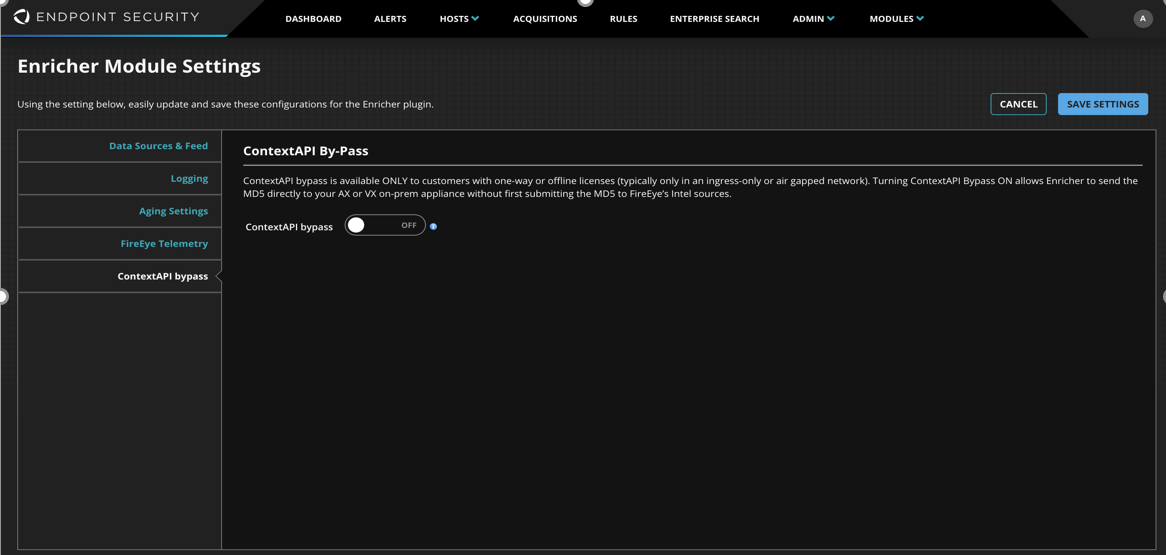Image resolution: width=1166 pixels, height=555 pixels.
Task: Click the Save Settings button
Action: pos(1103,104)
